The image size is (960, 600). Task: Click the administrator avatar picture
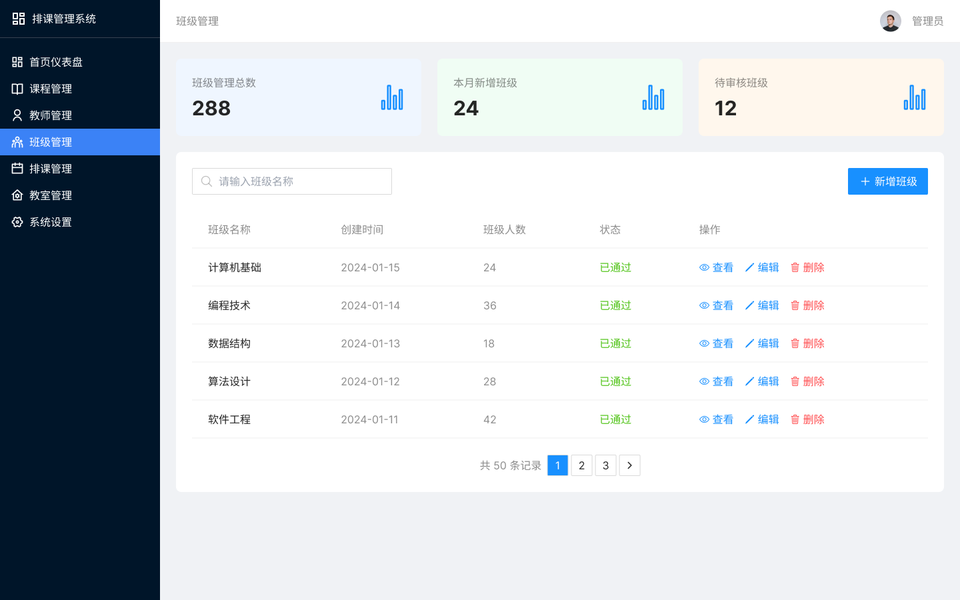click(x=890, y=21)
